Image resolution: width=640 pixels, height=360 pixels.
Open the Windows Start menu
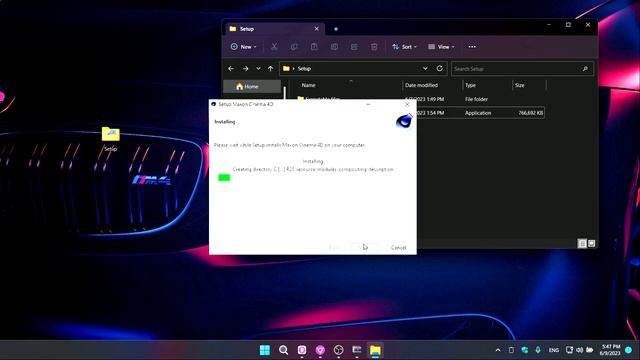[264, 350]
